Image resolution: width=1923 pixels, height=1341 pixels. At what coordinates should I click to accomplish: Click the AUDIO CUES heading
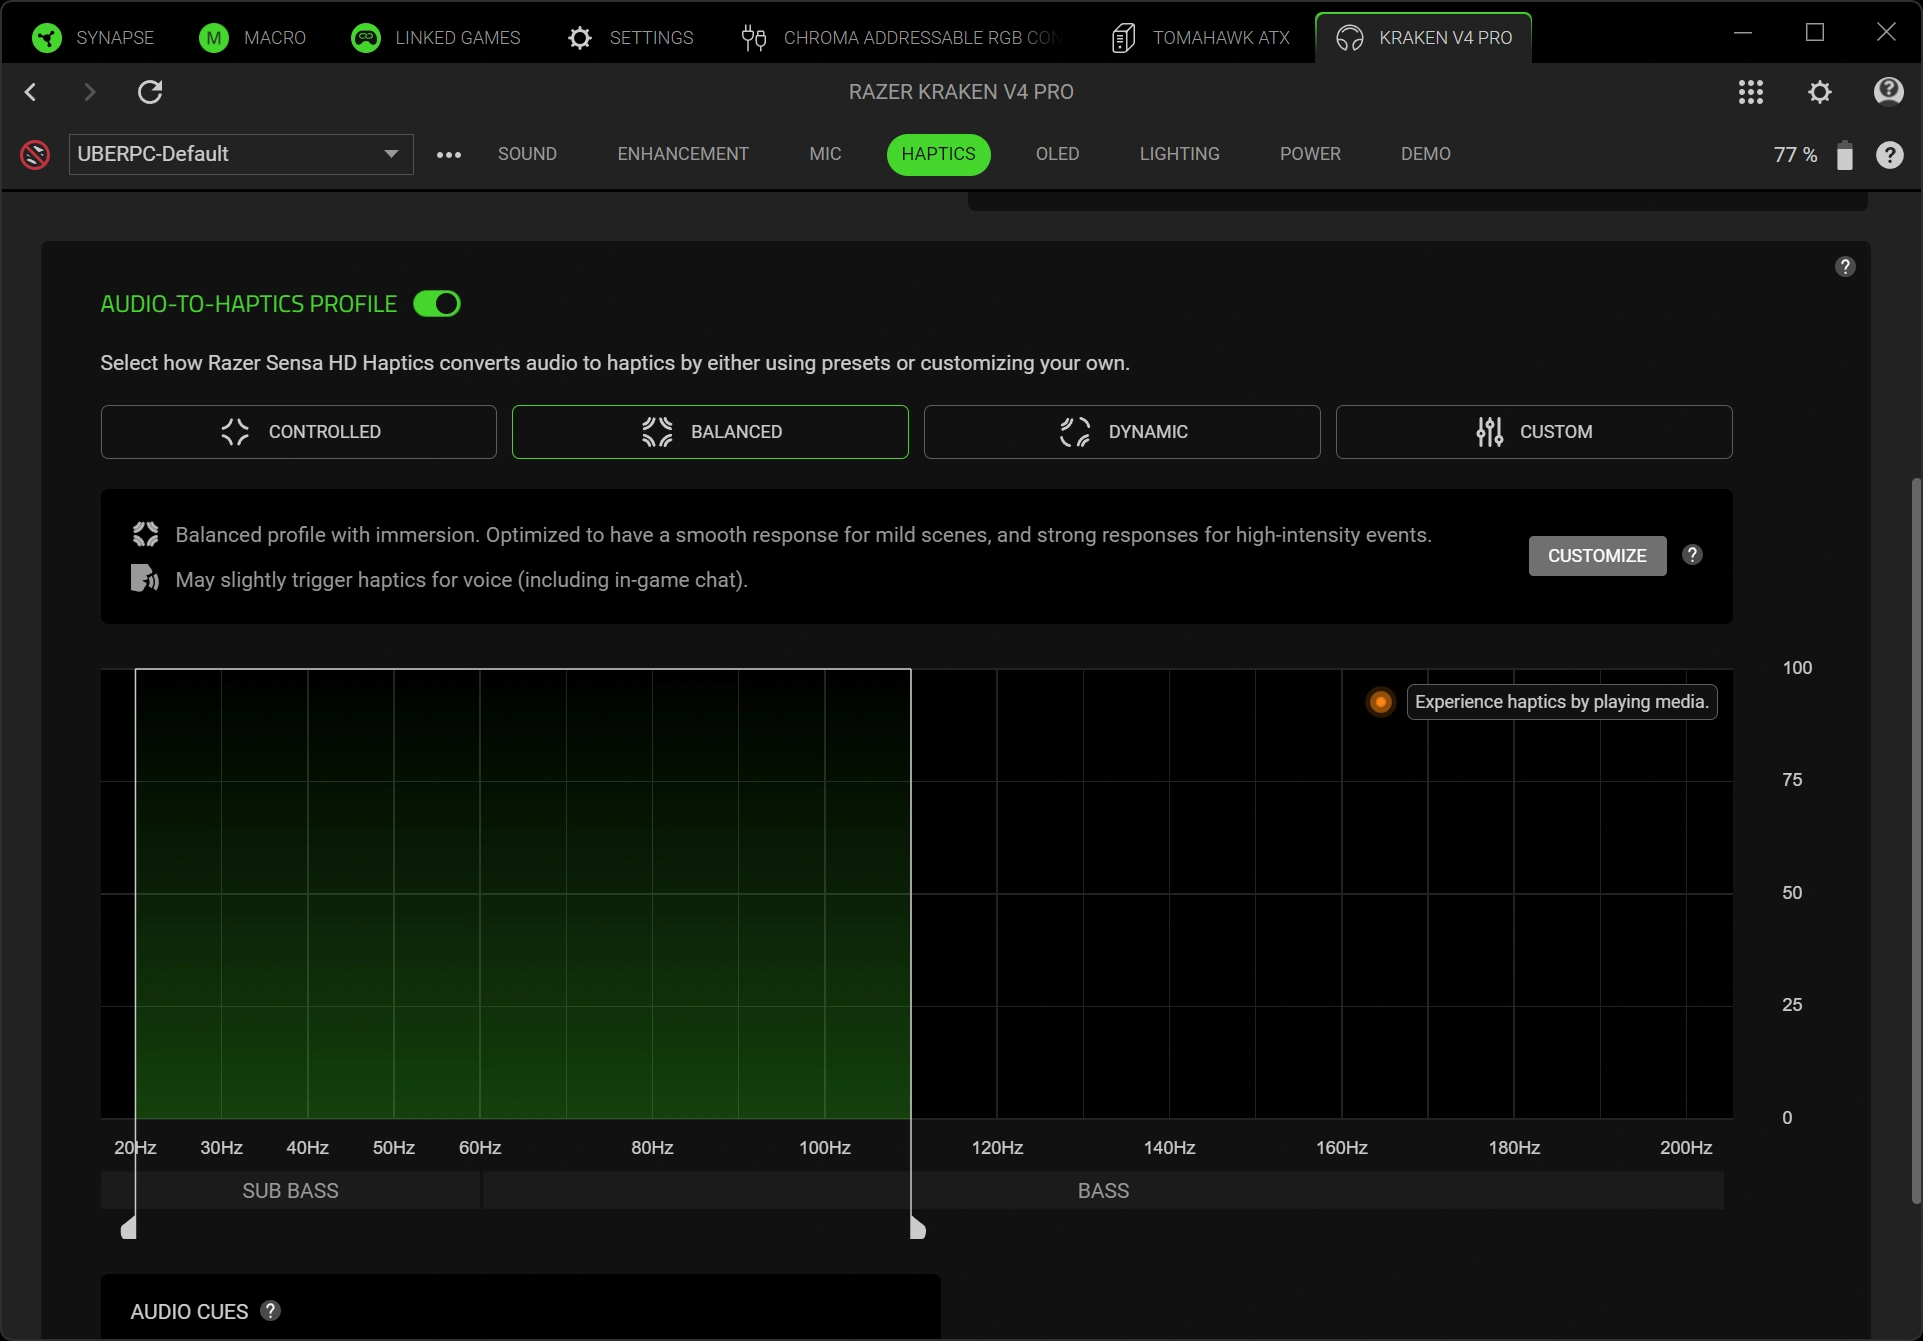click(189, 1312)
